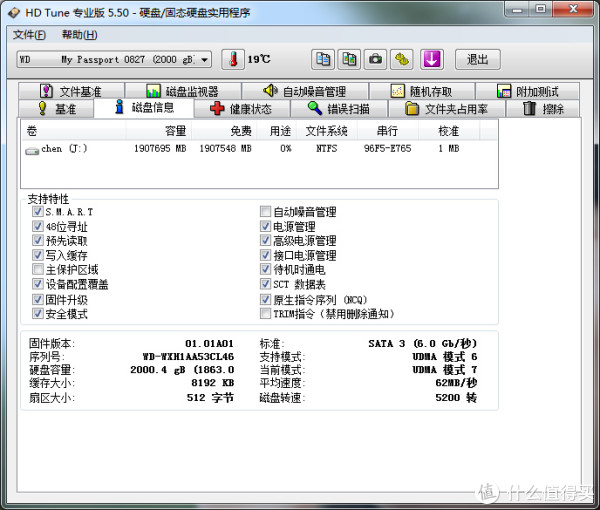Click the camera save screenshot icon
Viewport: 600px width, 510px height.
(x=375, y=59)
